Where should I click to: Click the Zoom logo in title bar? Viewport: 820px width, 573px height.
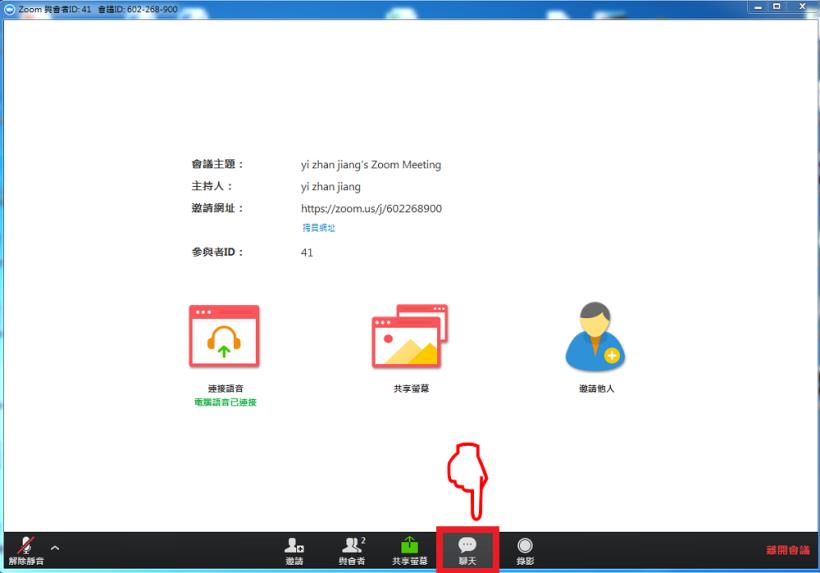click(x=9, y=9)
